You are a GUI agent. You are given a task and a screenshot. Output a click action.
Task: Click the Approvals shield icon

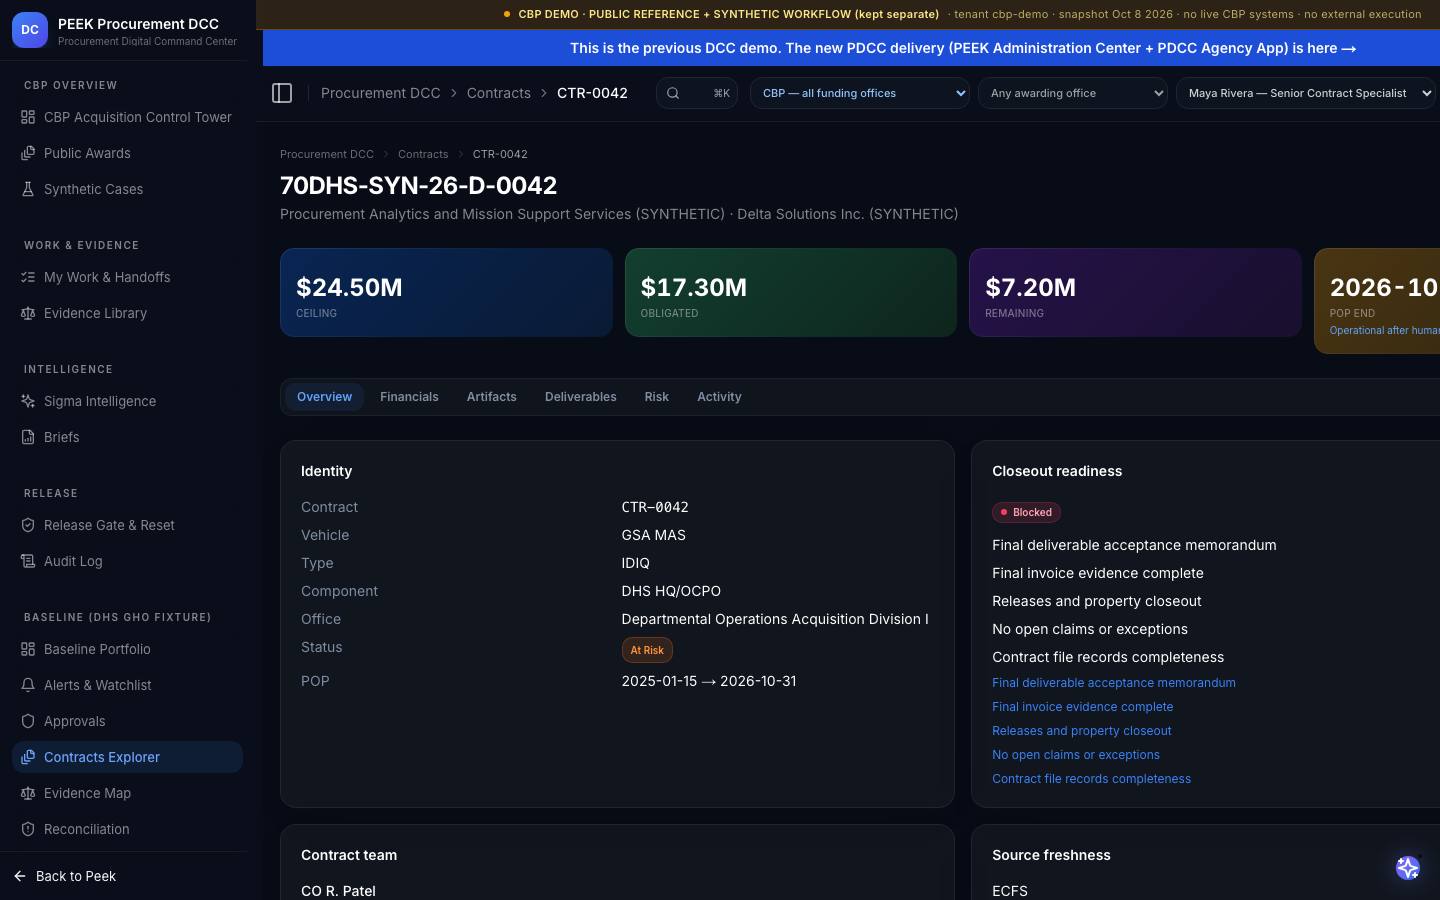click(28, 721)
